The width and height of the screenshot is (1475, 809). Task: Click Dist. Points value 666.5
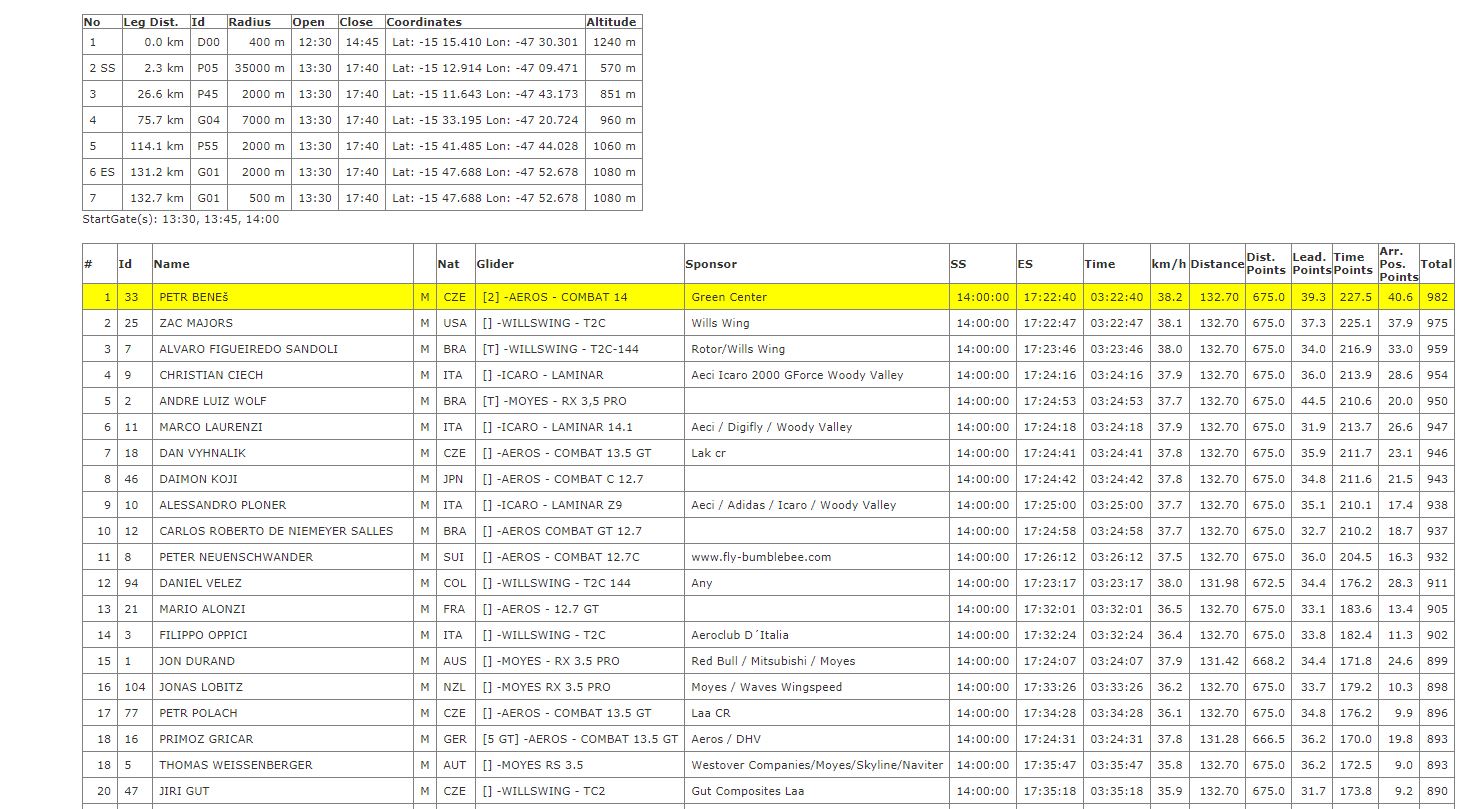1268,739
